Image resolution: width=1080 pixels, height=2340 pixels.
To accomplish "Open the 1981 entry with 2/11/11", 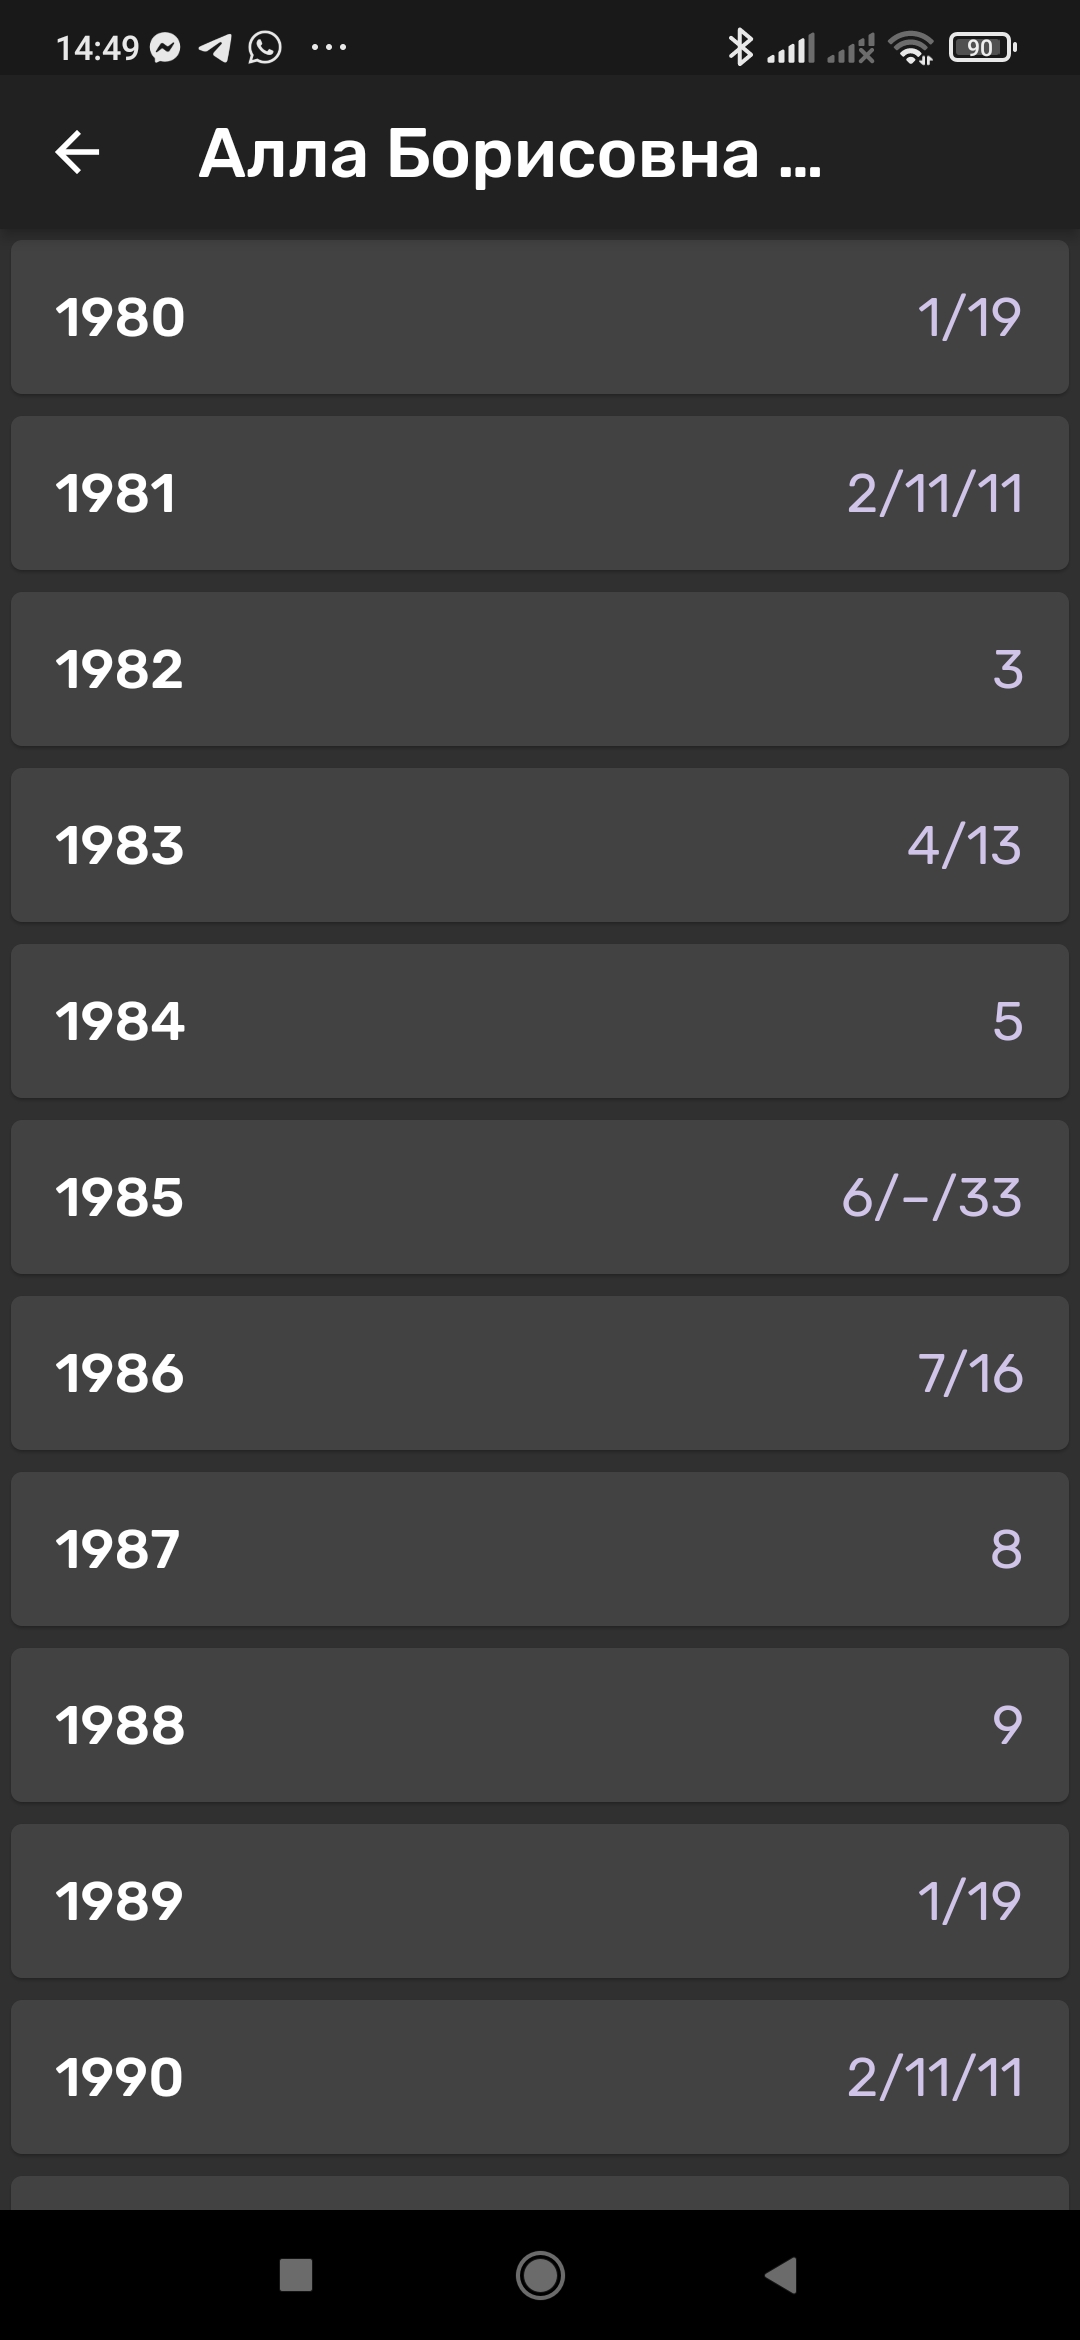I will 540,493.
